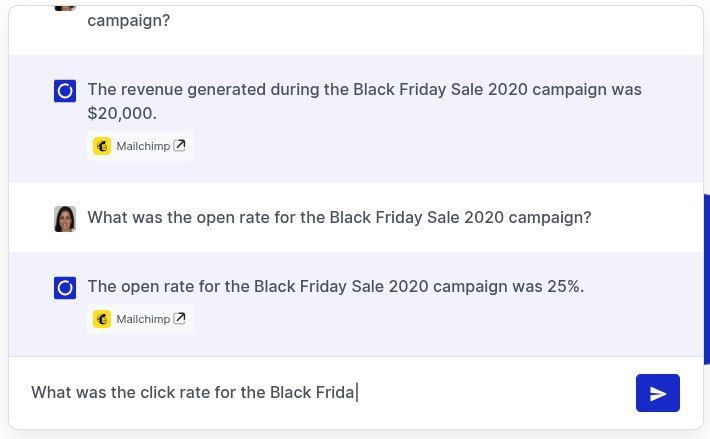Click the blue send message button

coord(657,393)
